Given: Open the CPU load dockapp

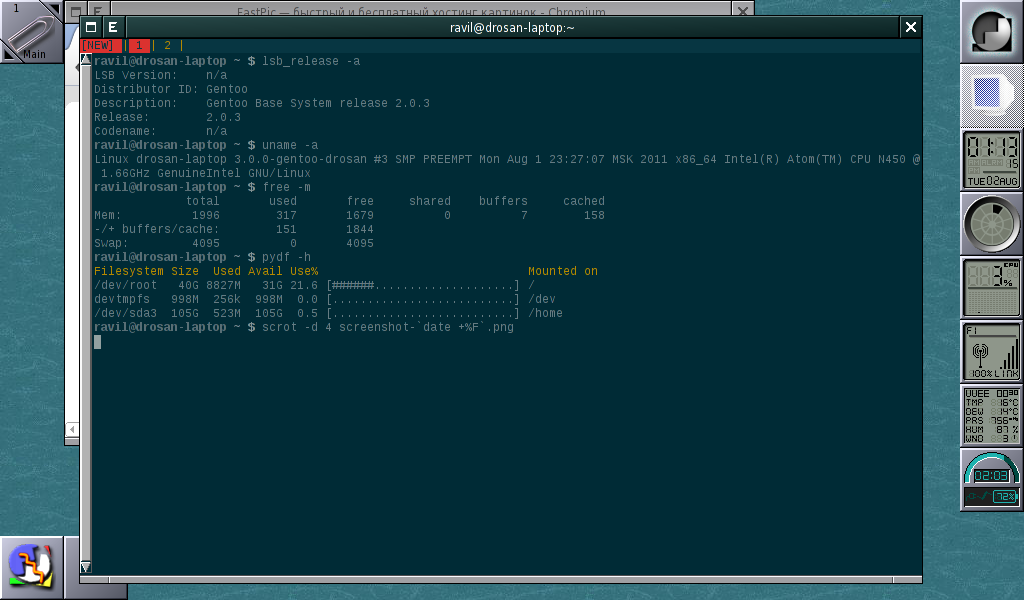Looking at the screenshot, I should tap(991, 288).
